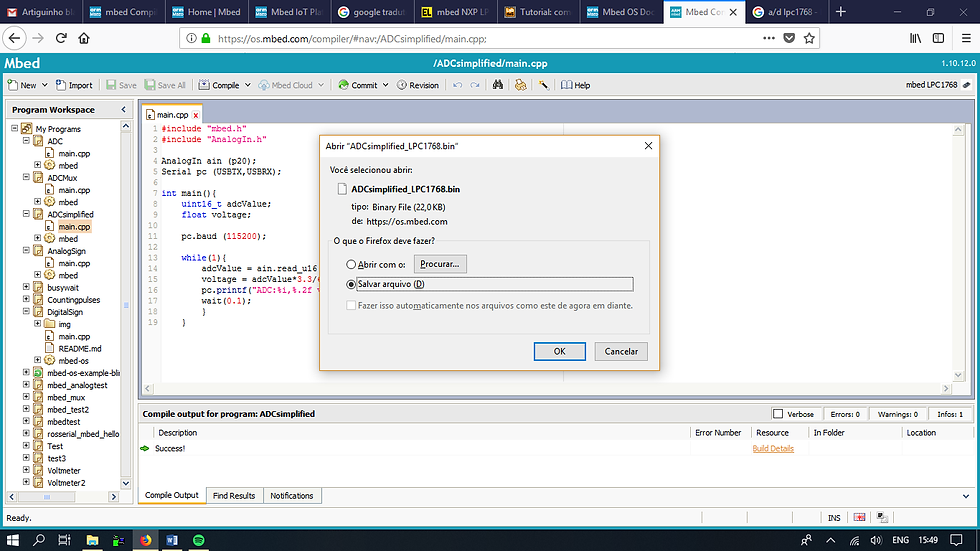Open the Firefox library icon

(x=916, y=38)
